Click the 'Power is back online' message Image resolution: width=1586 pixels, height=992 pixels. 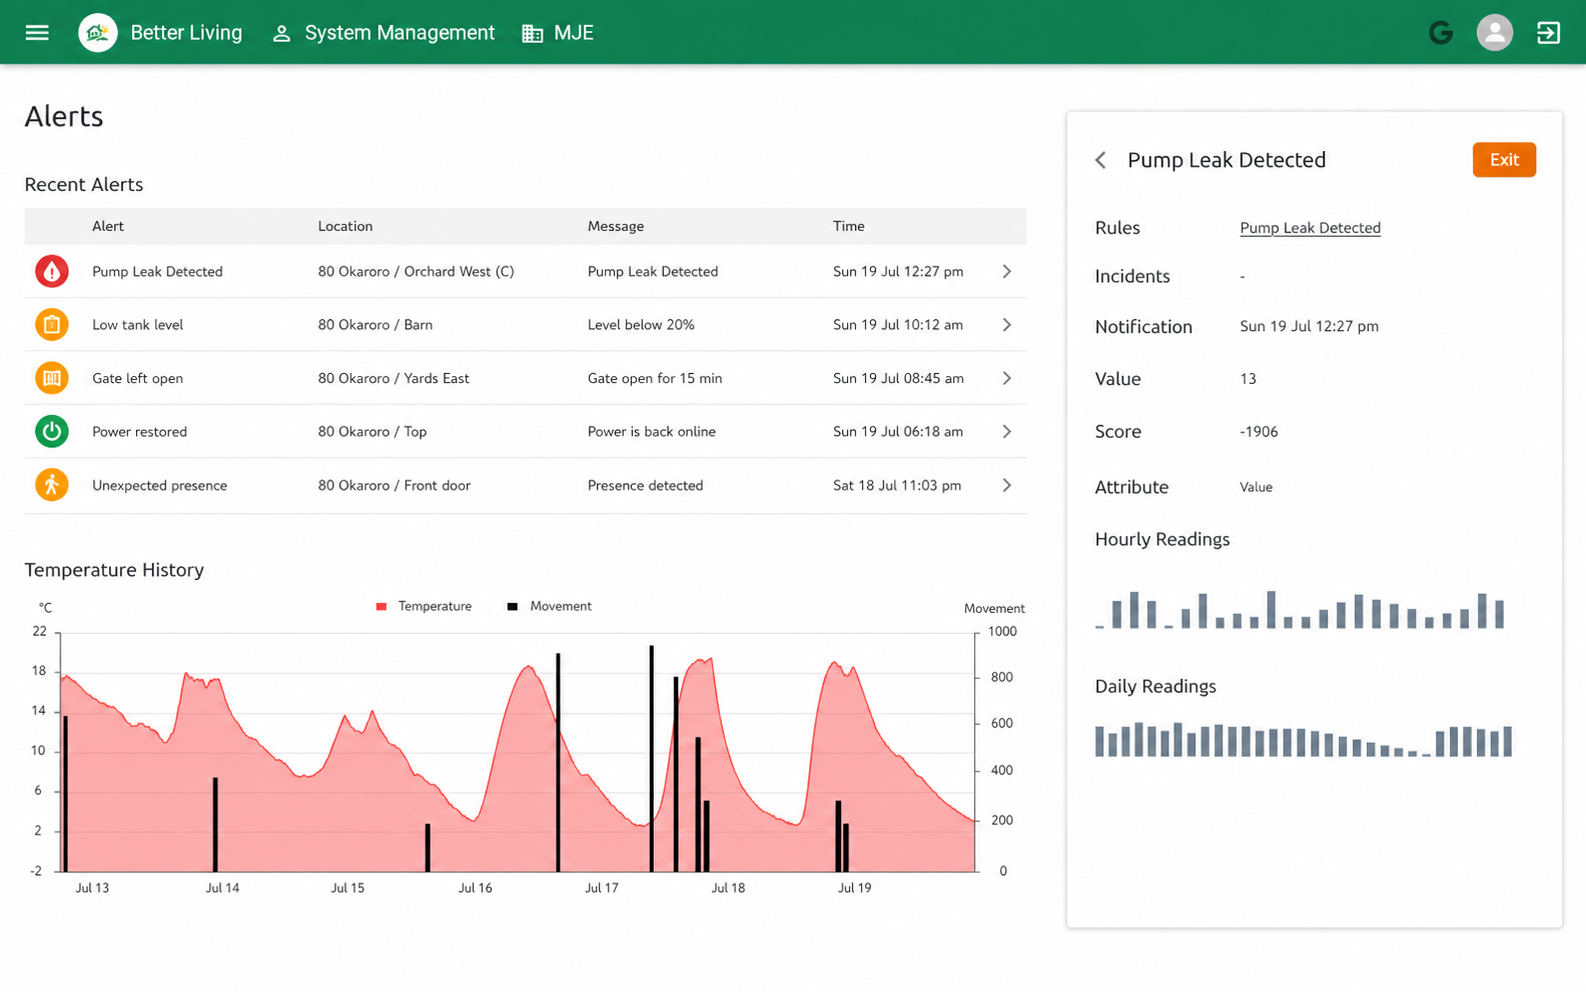click(652, 432)
